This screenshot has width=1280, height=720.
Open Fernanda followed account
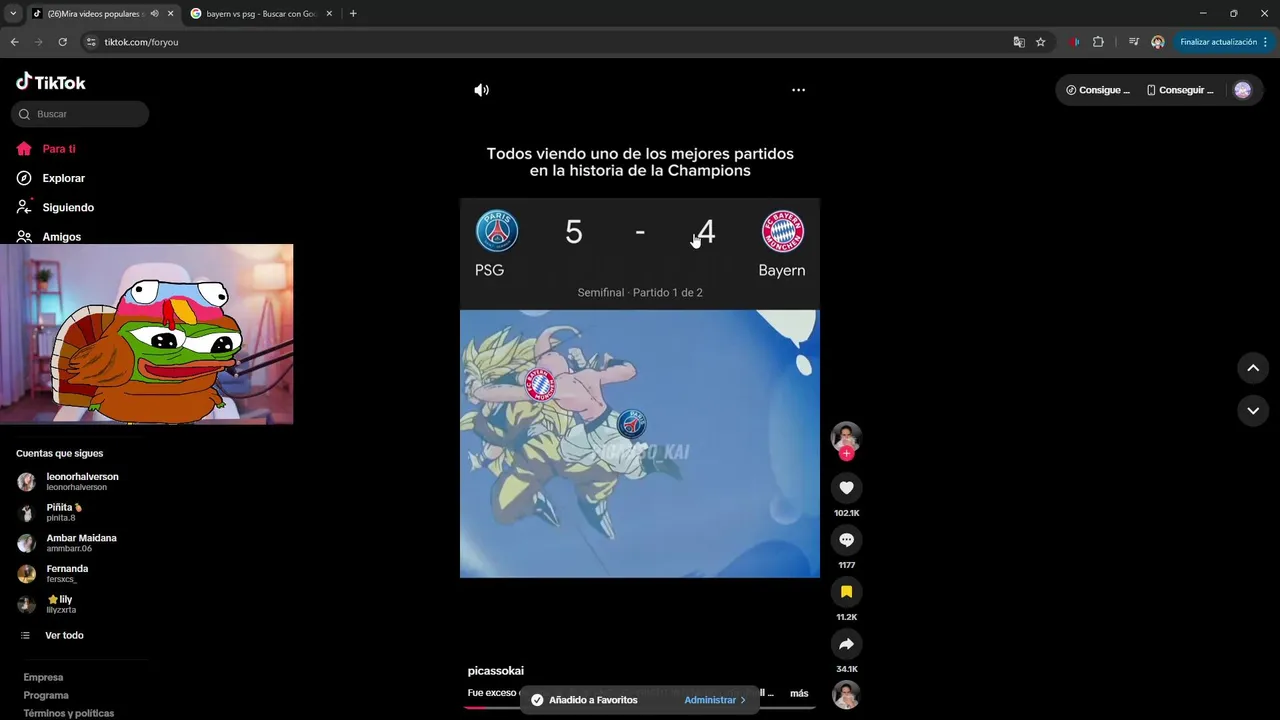[53, 573]
